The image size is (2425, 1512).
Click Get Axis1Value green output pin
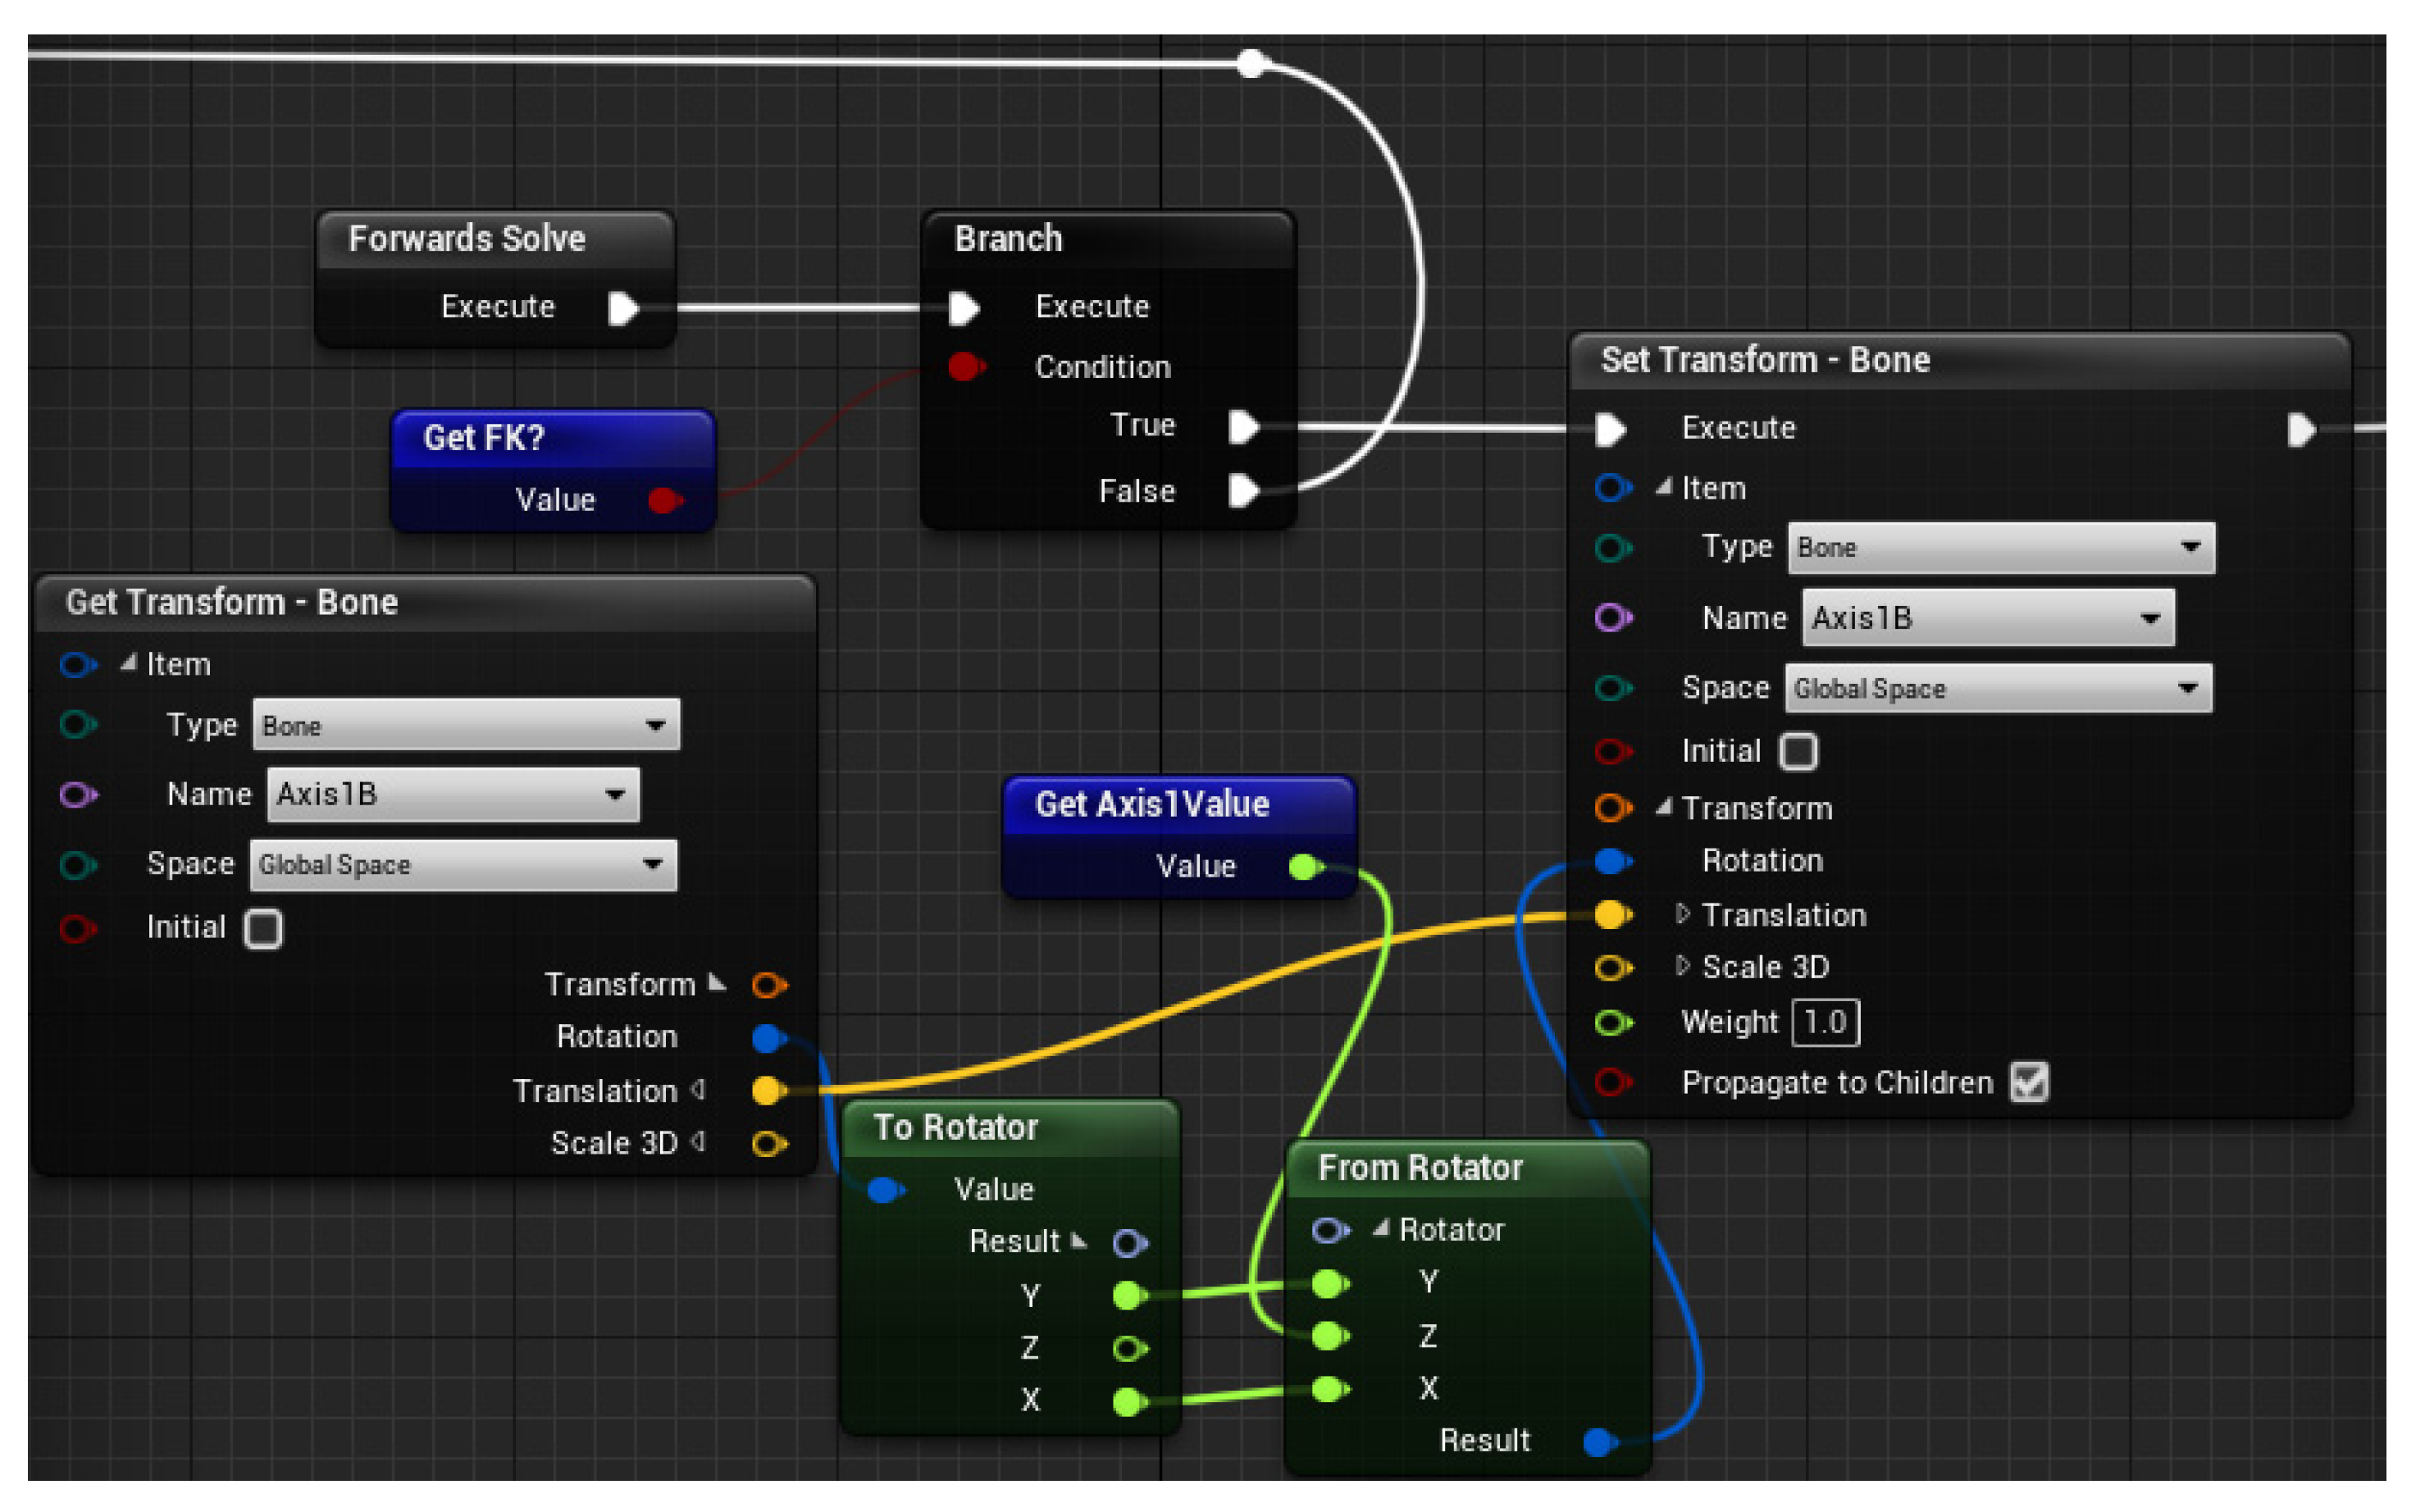click(x=1304, y=866)
